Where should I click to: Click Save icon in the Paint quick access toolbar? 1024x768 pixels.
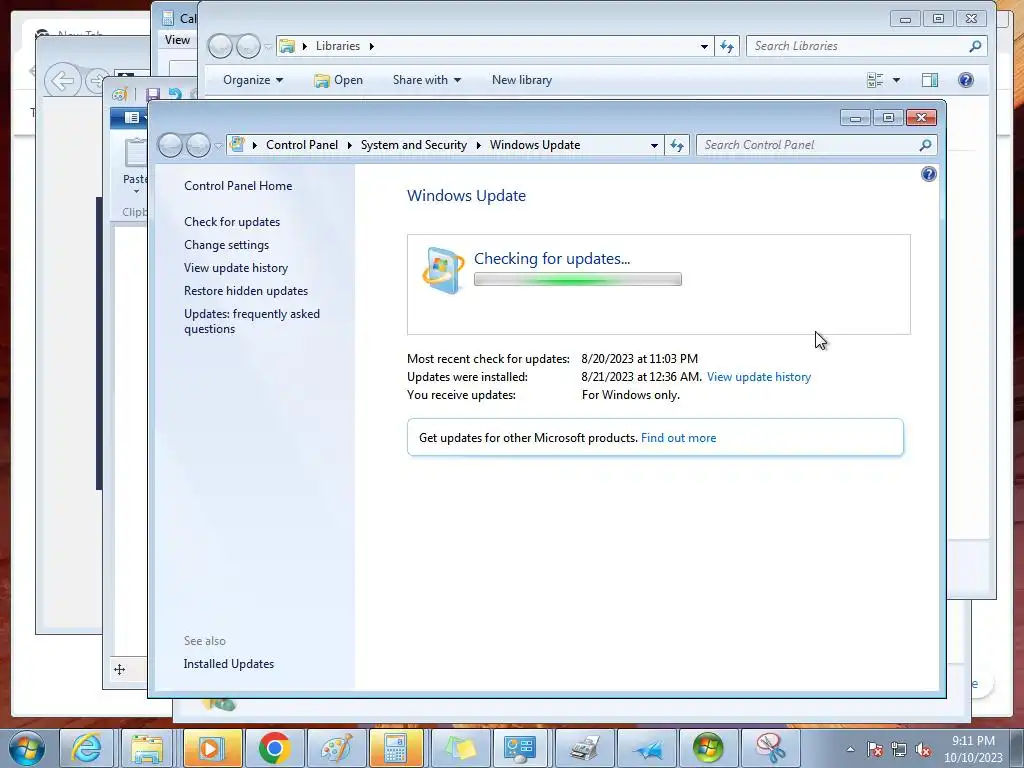153,95
